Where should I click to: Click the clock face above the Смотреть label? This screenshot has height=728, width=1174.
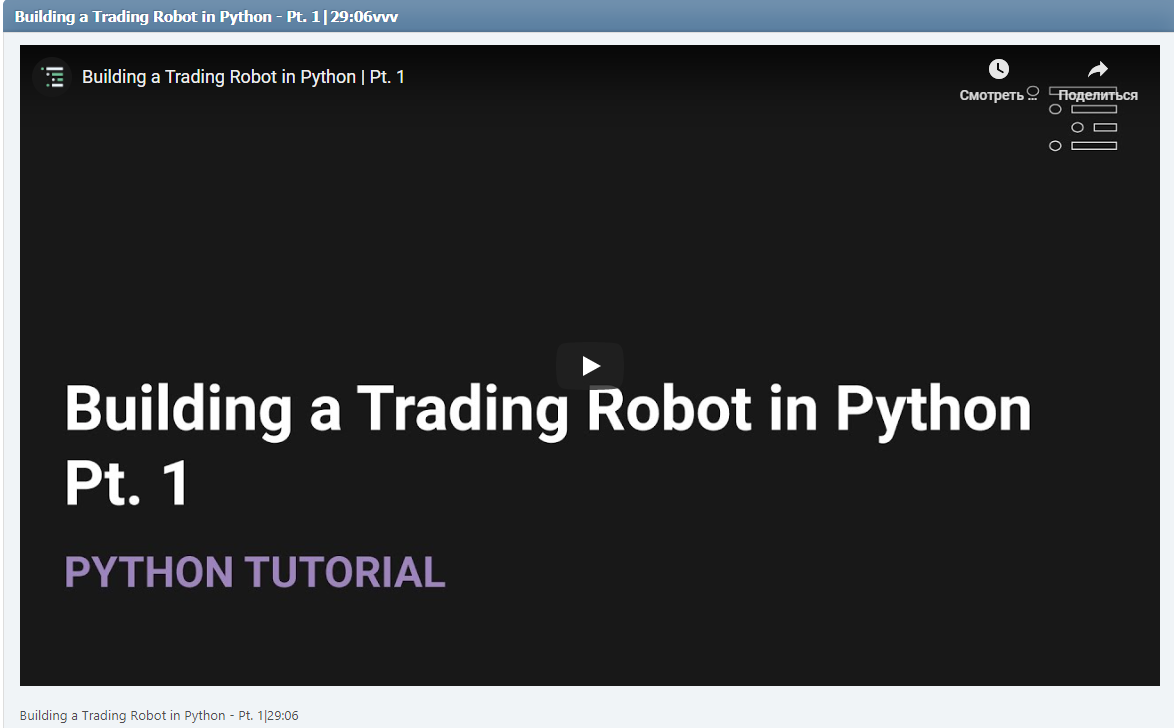click(x=998, y=69)
